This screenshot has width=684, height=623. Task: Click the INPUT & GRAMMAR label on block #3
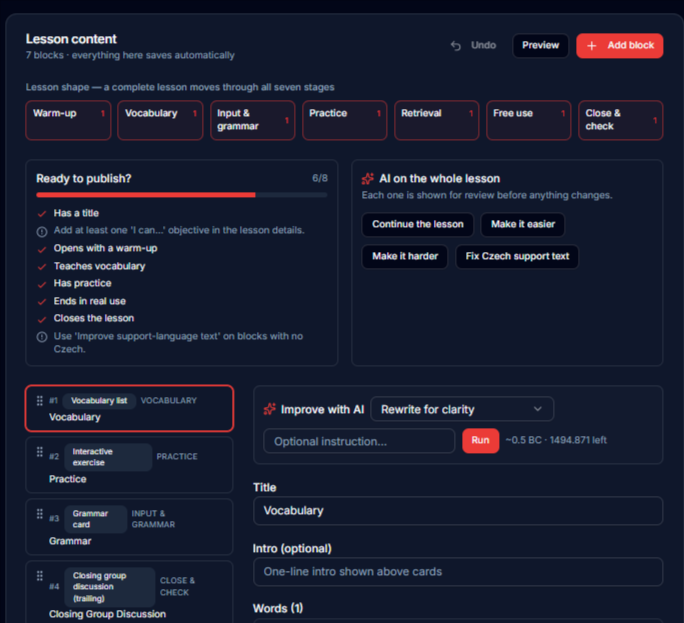point(153,519)
